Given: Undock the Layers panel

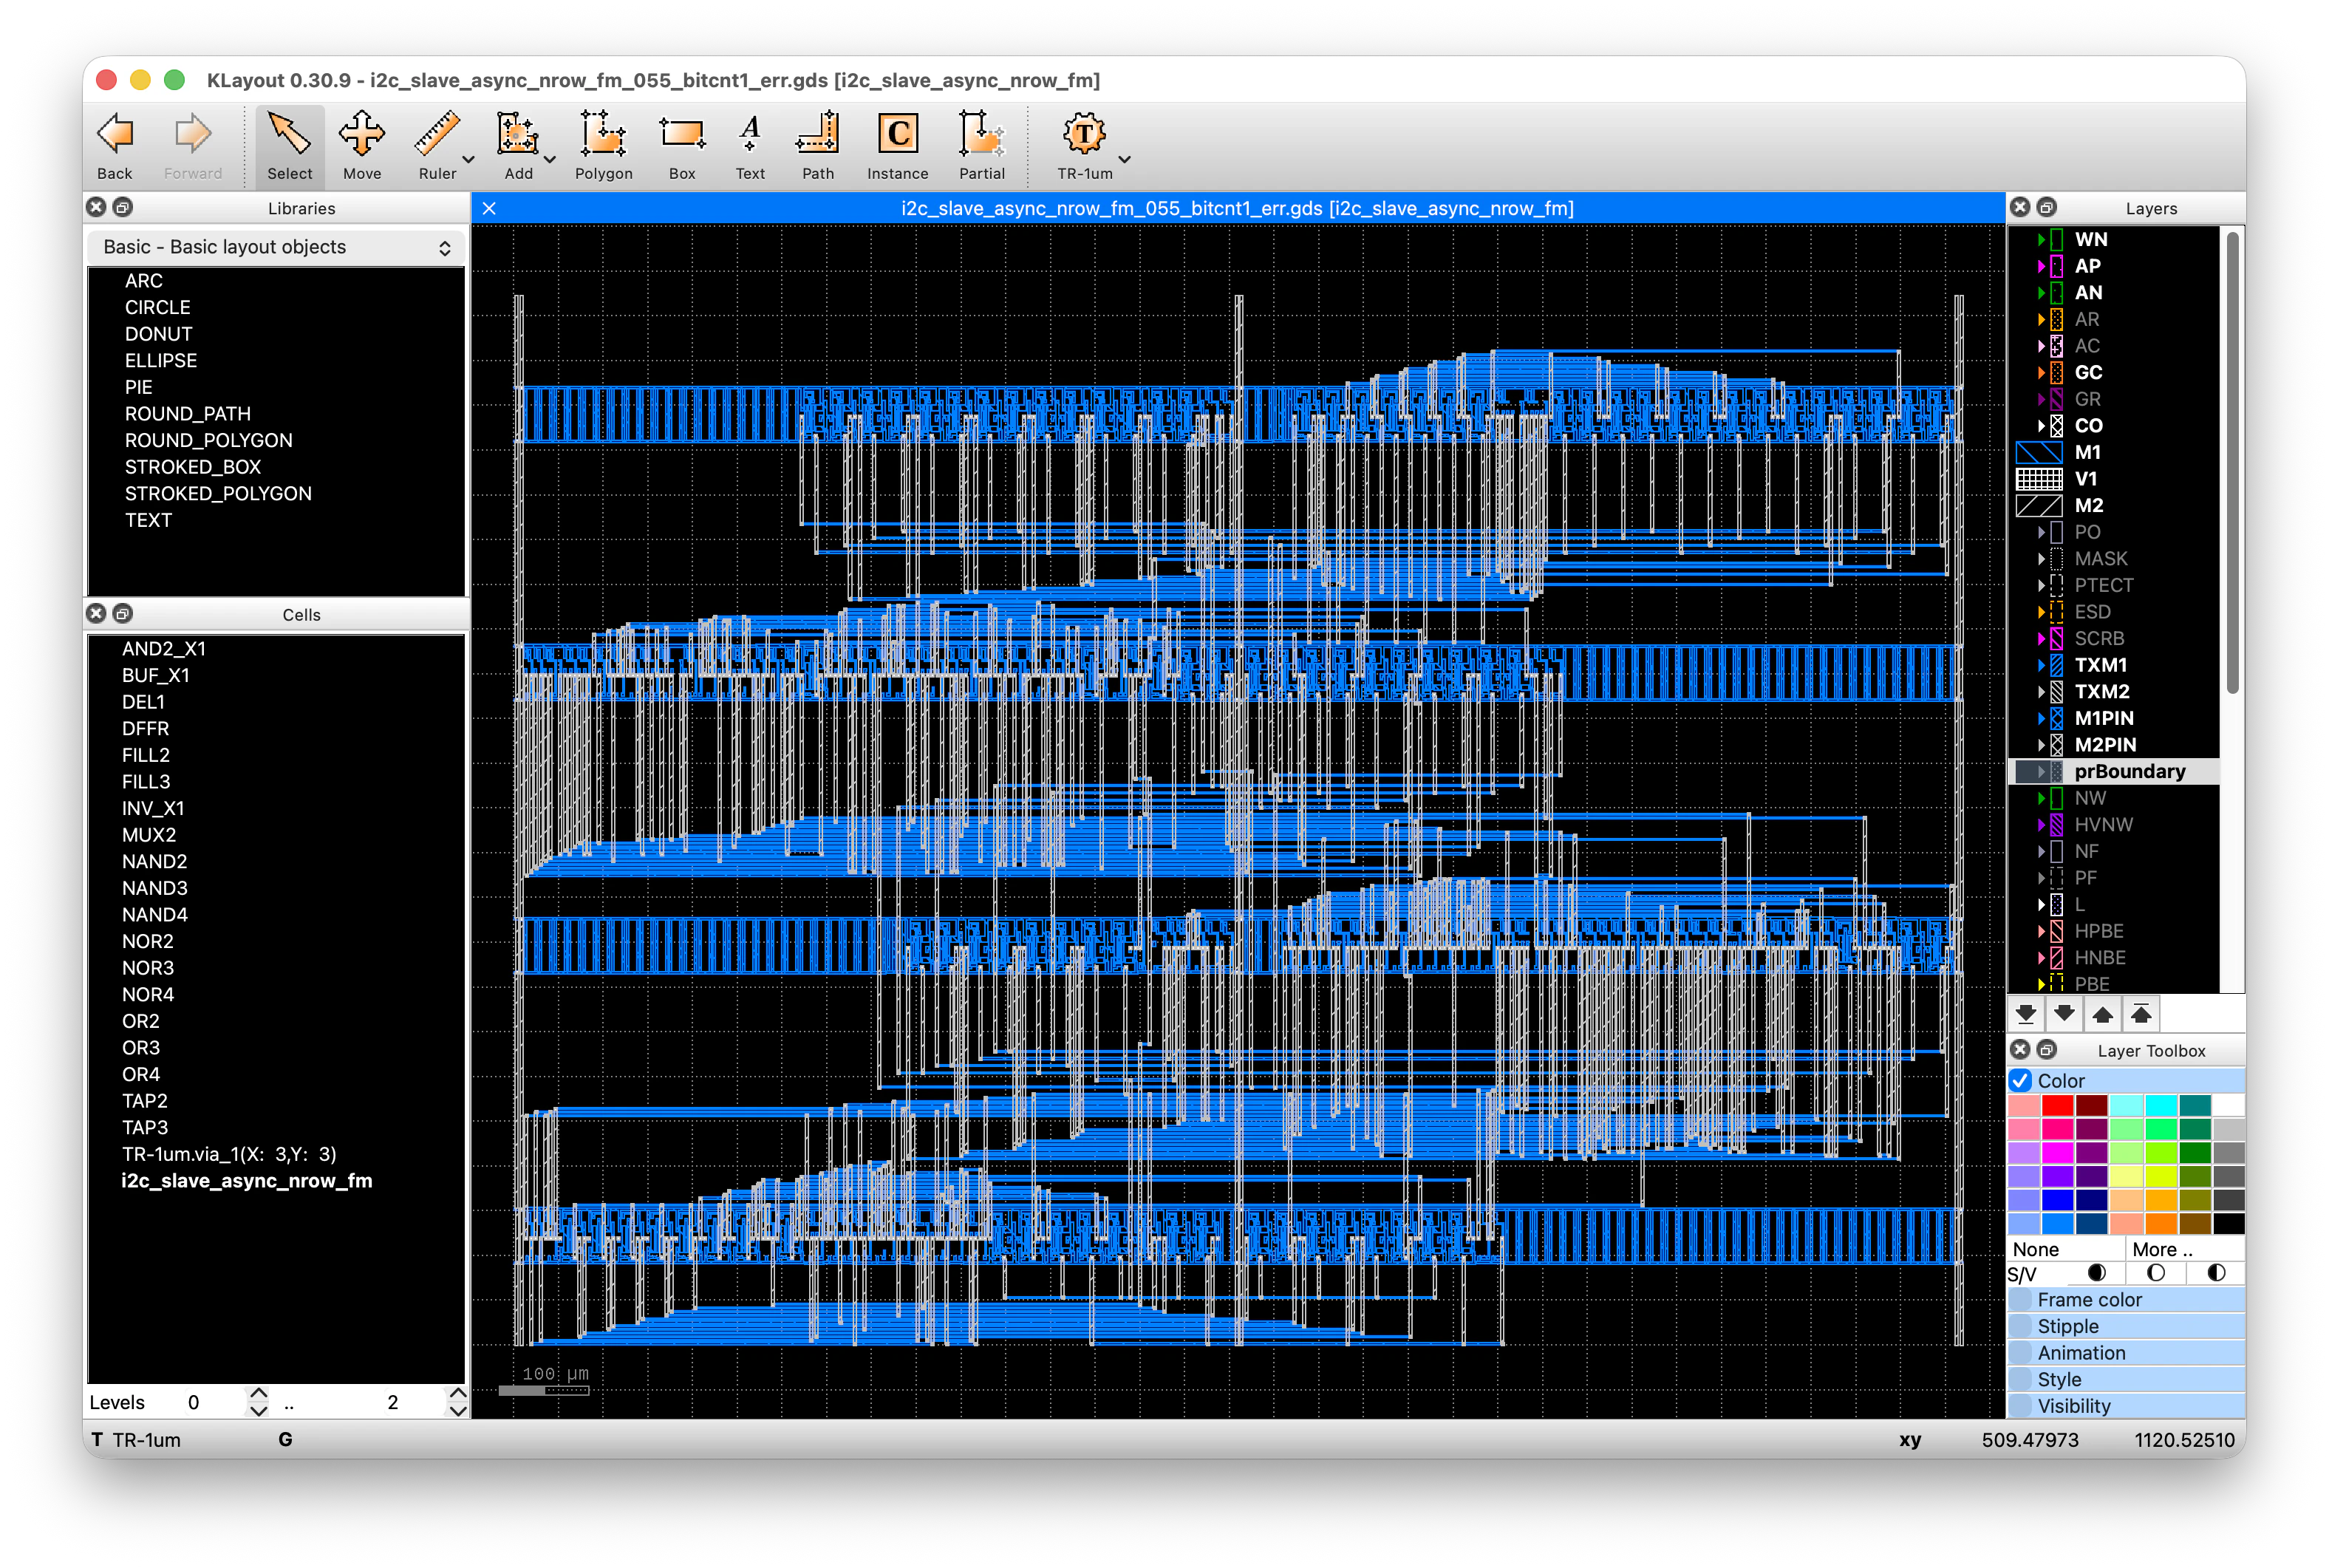Looking at the screenshot, I should pyautogui.click(x=2047, y=207).
